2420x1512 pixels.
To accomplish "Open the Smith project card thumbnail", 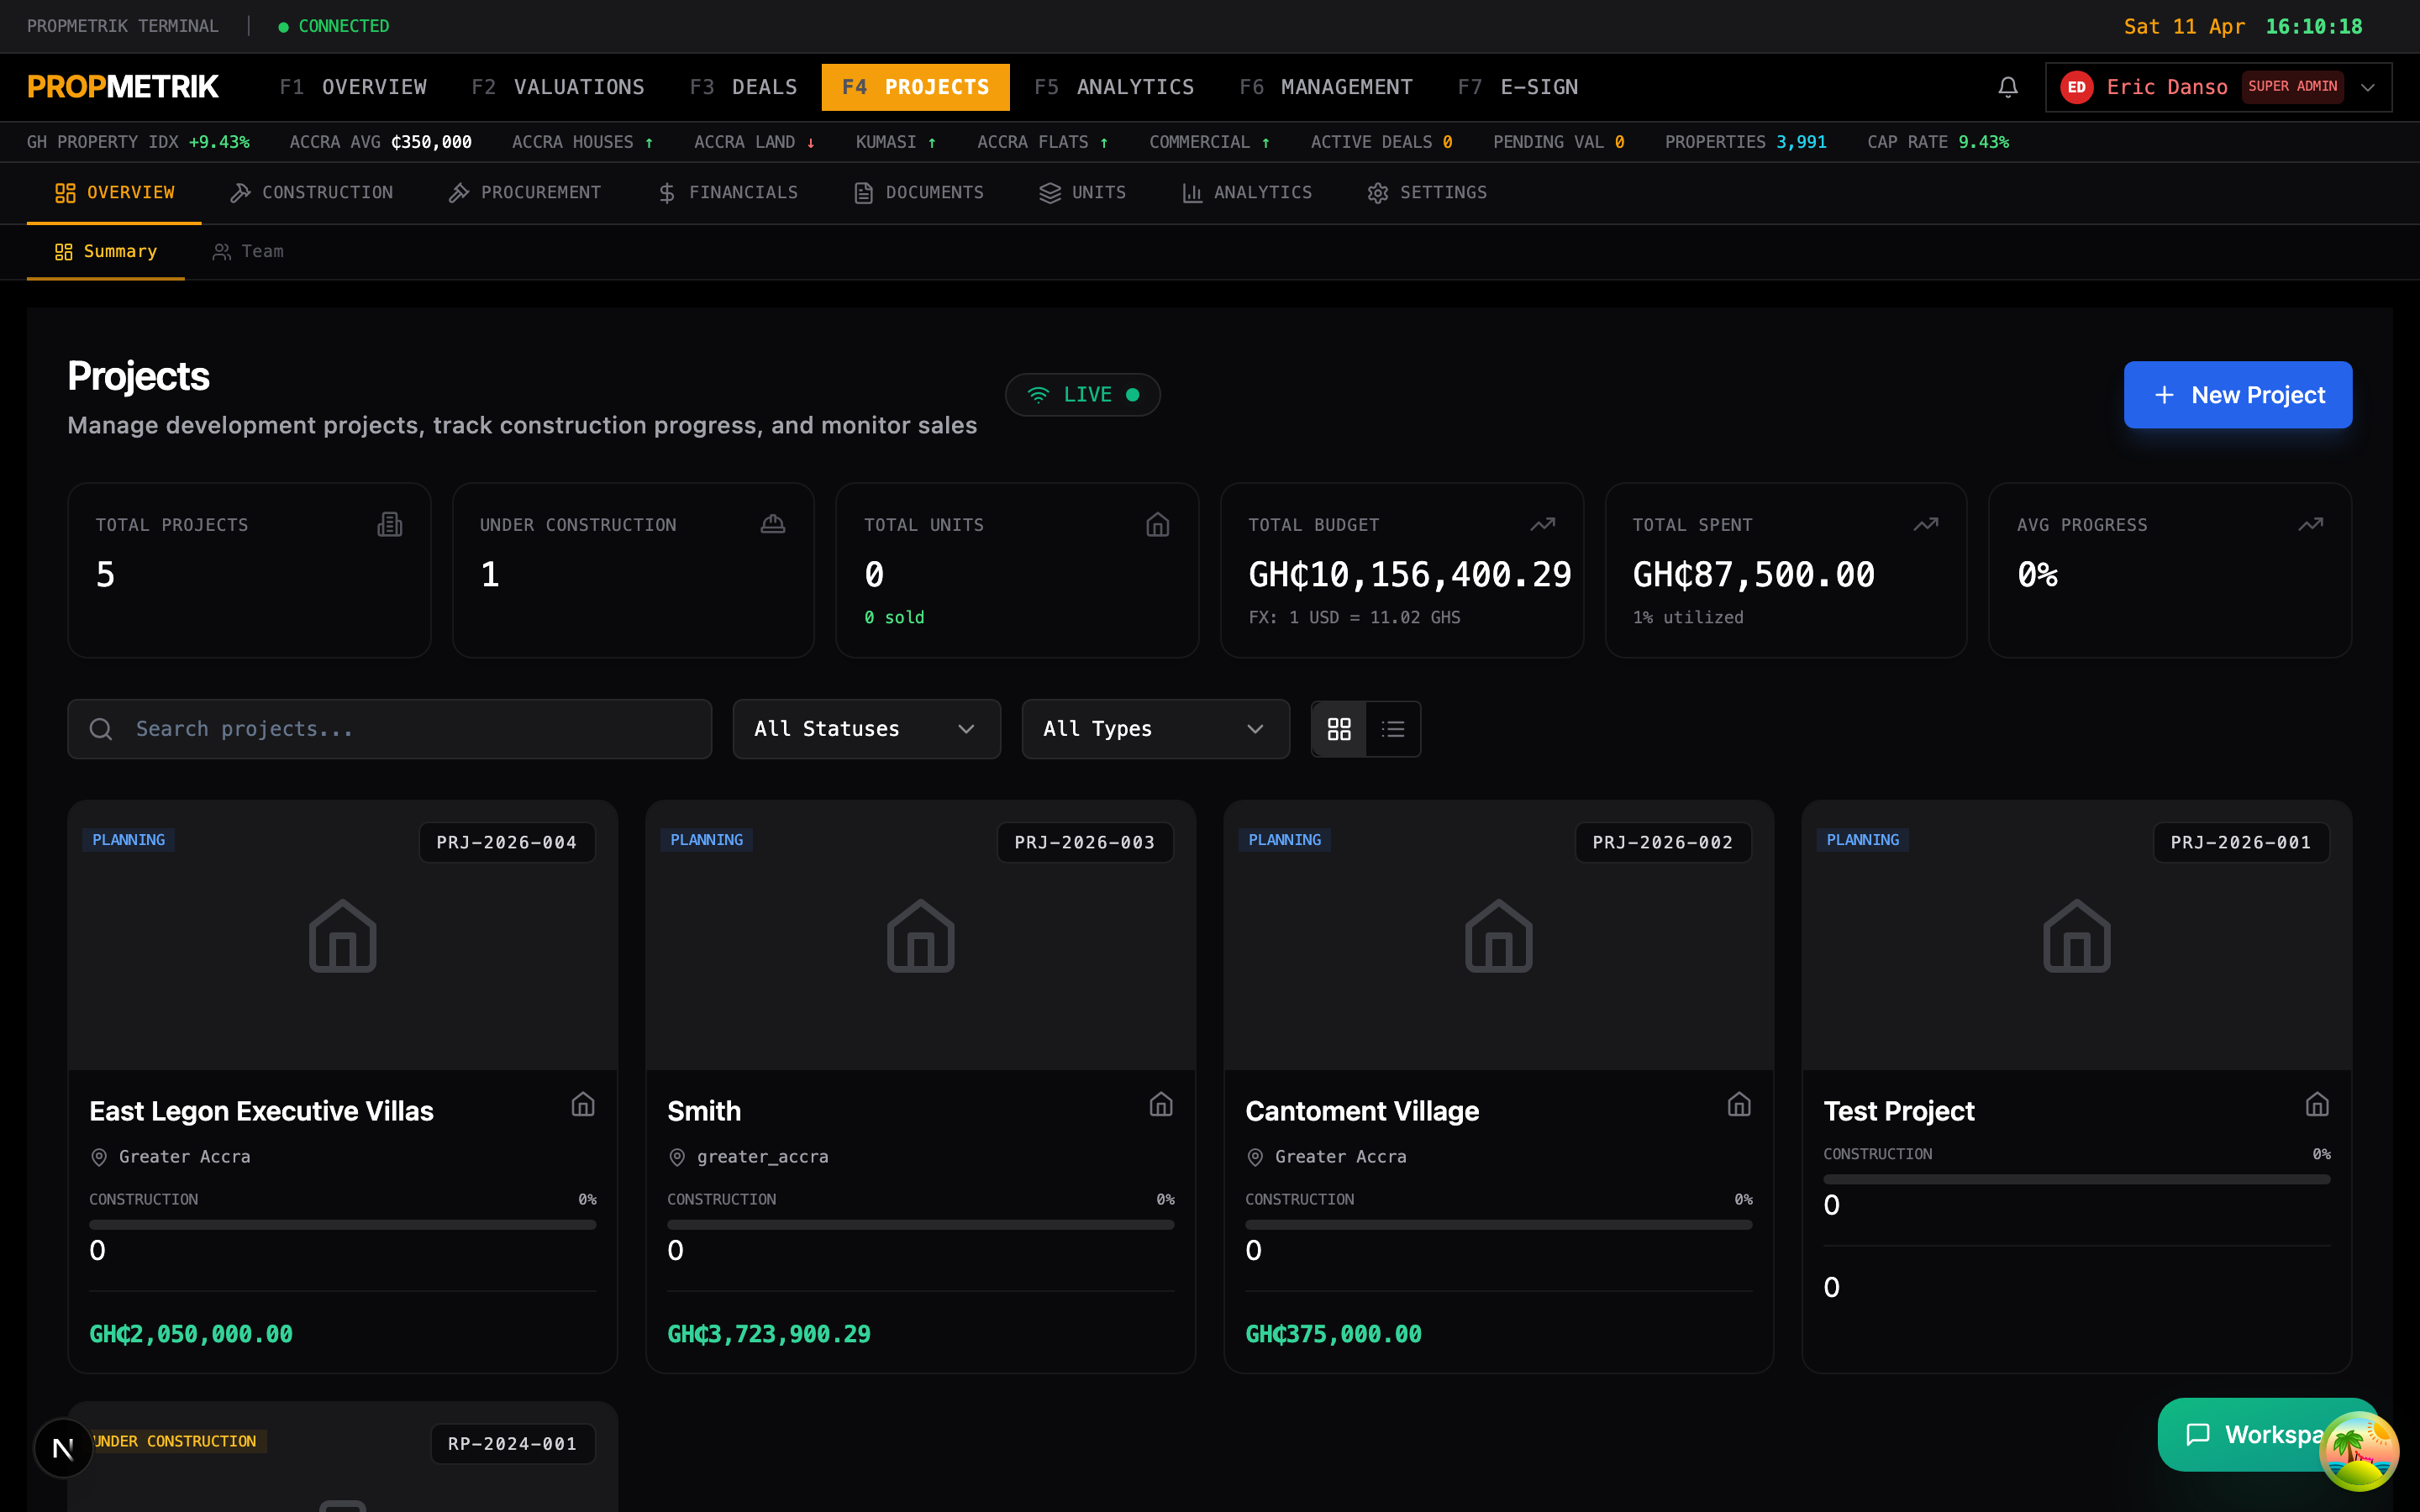I will (920, 935).
